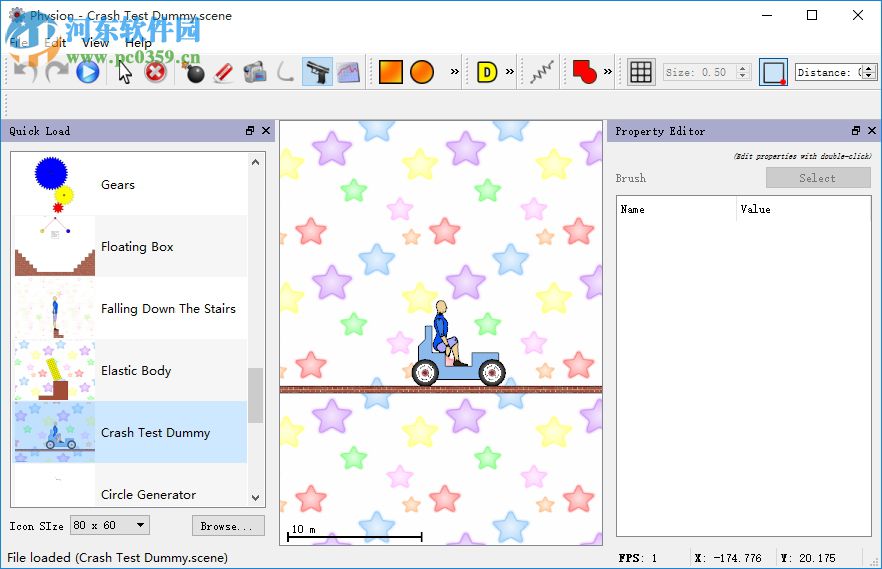Load the Circle Generator scene

coord(130,484)
